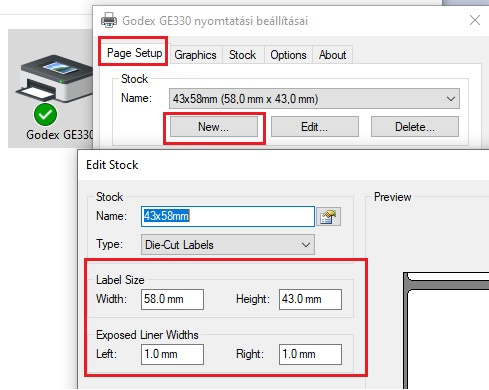Click the Delete... stock button
The image size is (489, 390).
click(415, 127)
